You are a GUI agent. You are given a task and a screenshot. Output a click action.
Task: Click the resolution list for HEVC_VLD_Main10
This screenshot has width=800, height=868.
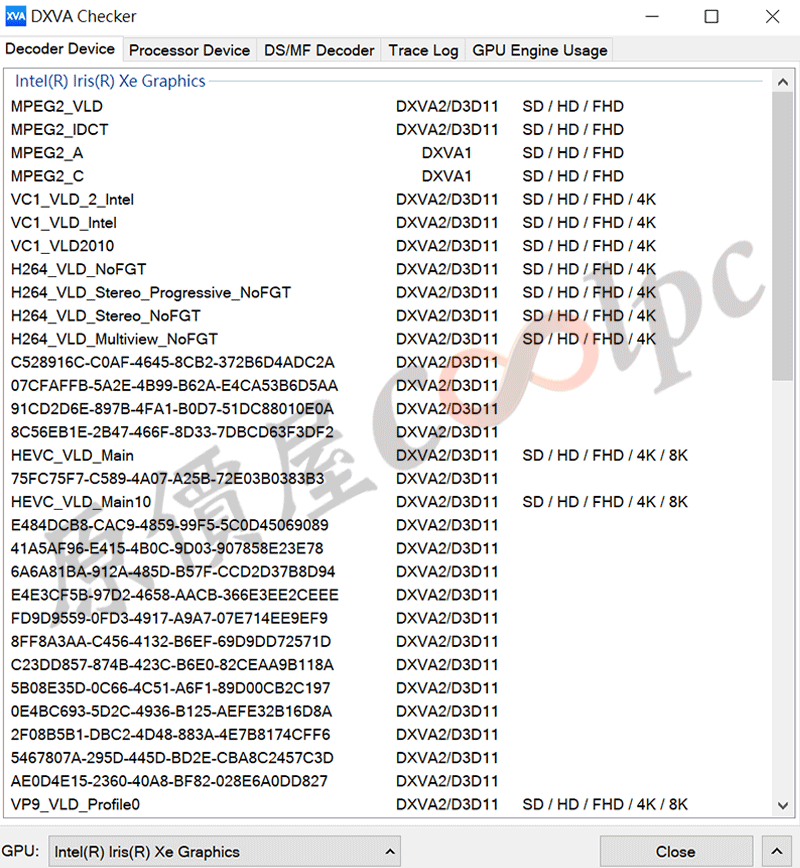[605, 502]
